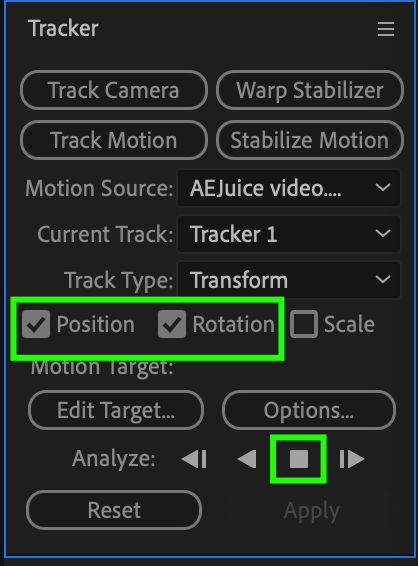Open Edit Target dialog
The width and height of the screenshot is (418, 566).
116,410
